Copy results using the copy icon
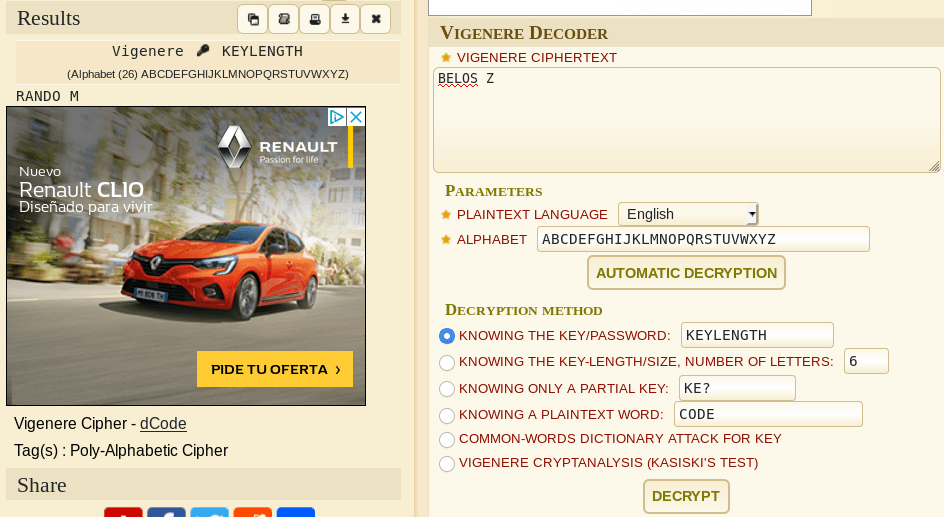Image resolution: width=944 pixels, height=517 pixels. [253, 19]
